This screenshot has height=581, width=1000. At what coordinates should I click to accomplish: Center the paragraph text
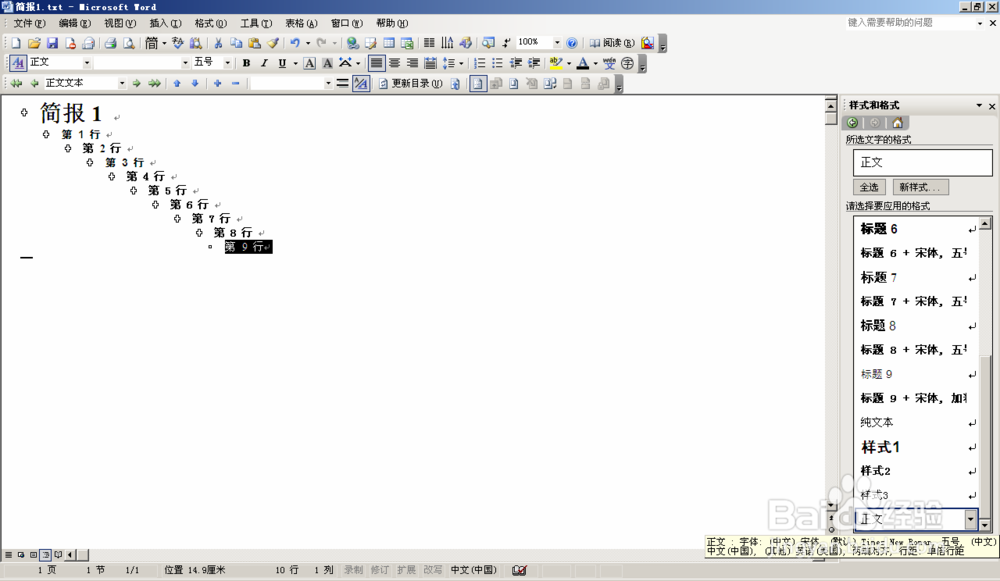[x=395, y=63]
